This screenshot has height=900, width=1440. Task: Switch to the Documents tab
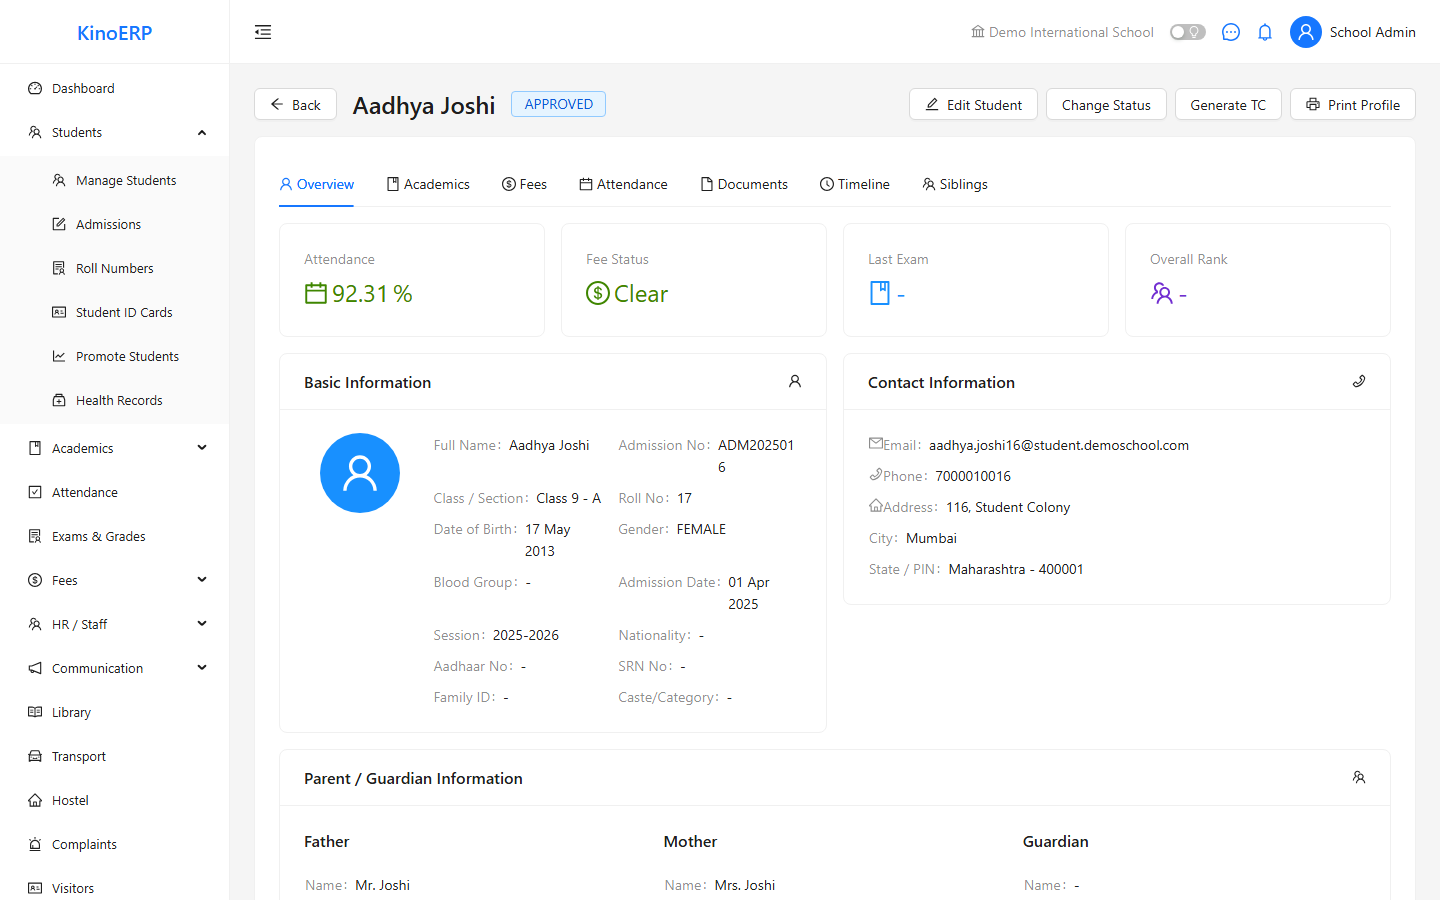click(744, 184)
